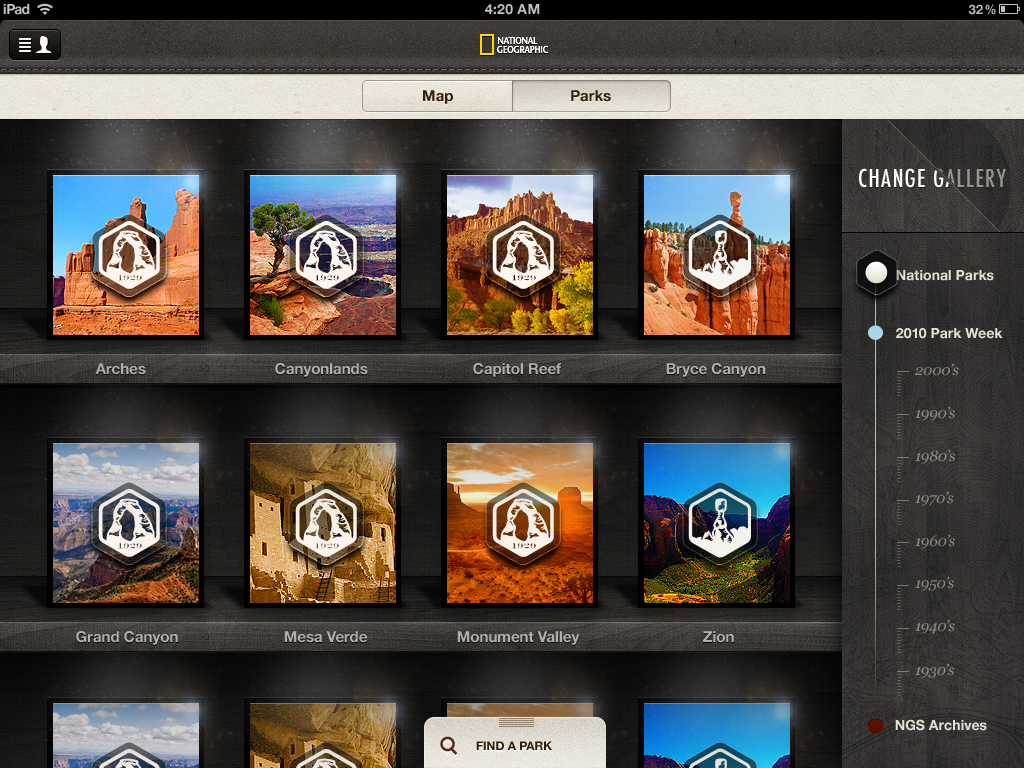Choose the 2010 Park Week gallery
The image size is (1024, 768).
point(948,333)
